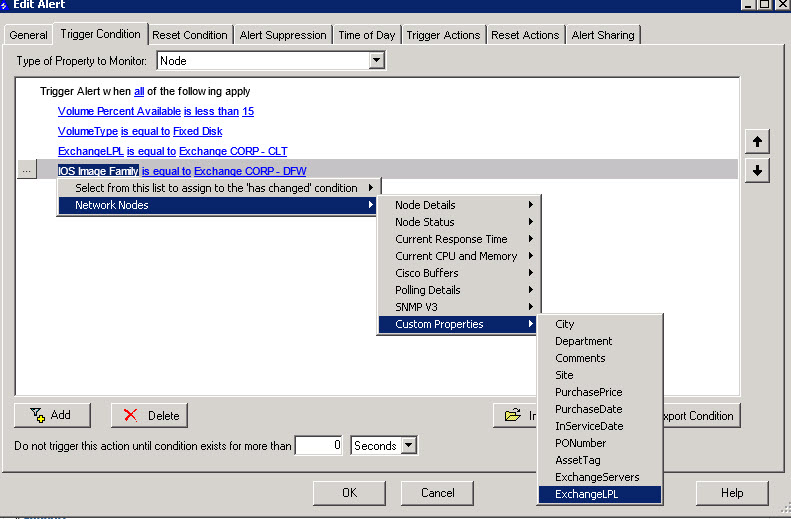Switch to the General tab
The image size is (791, 519).
[x=28, y=35]
